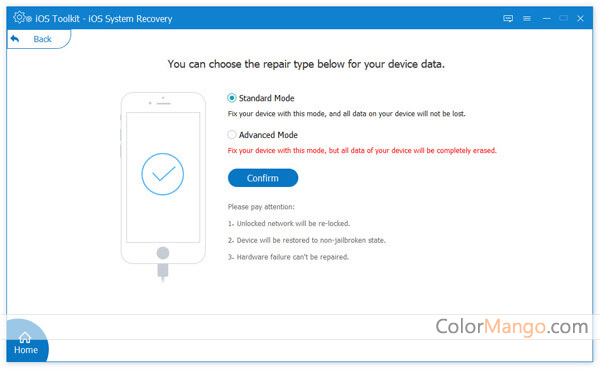Go back using the Back tab
The height and width of the screenshot is (369, 600).
click(x=39, y=39)
